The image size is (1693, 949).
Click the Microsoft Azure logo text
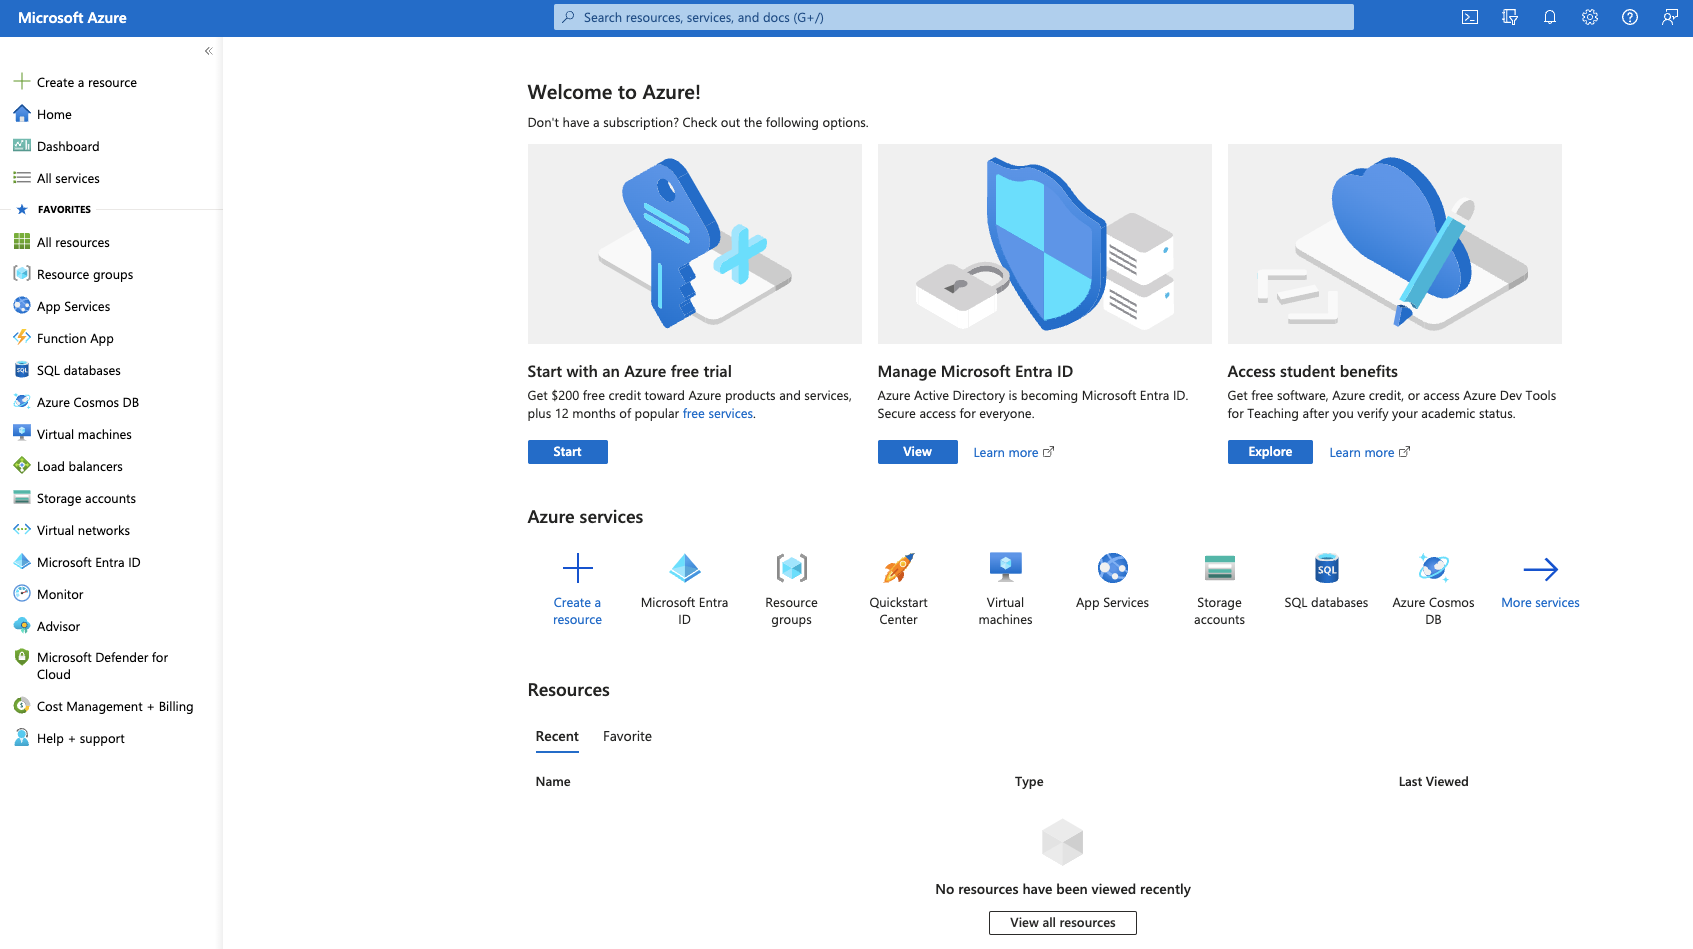[x=72, y=18]
